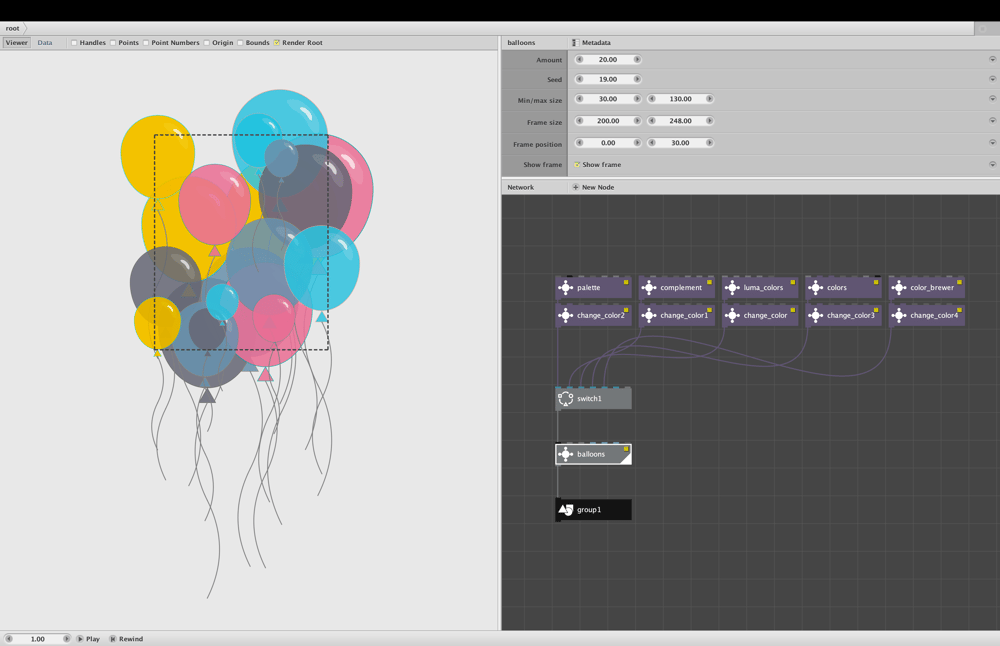
Task: Open the Seed parameter options menu
Action: tap(992, 79)
